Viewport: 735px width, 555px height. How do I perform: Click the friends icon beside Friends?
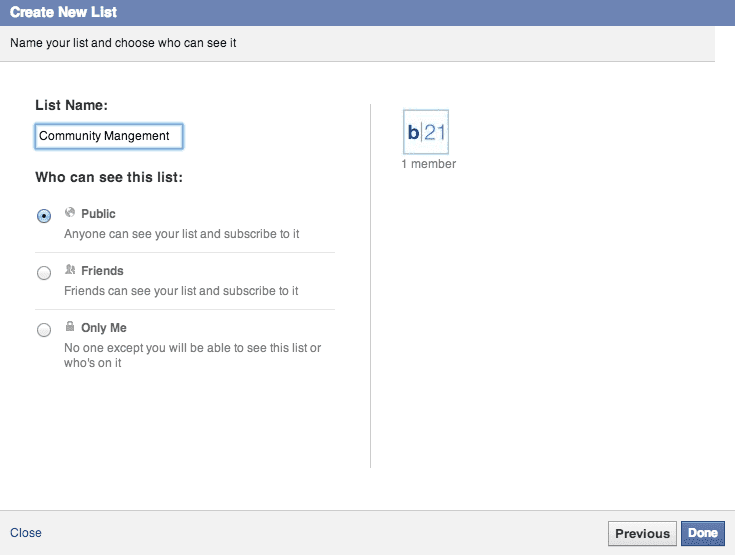click(x=70, y=270)
